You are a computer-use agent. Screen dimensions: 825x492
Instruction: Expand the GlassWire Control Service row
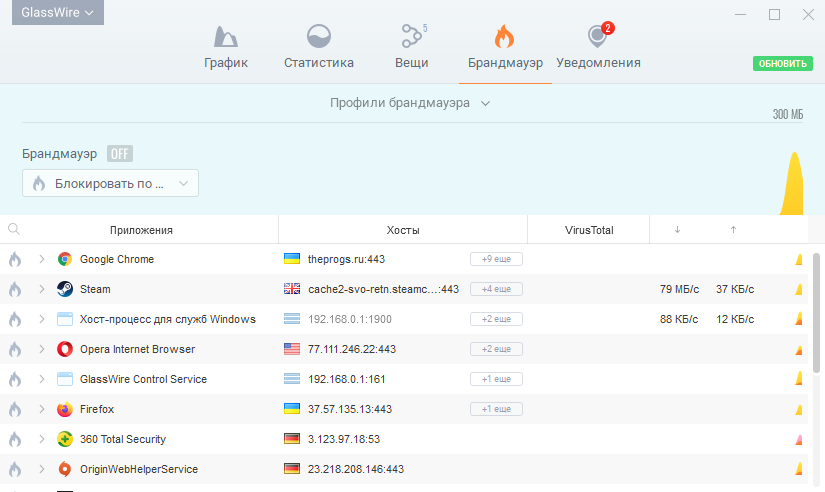click(42, 379)
